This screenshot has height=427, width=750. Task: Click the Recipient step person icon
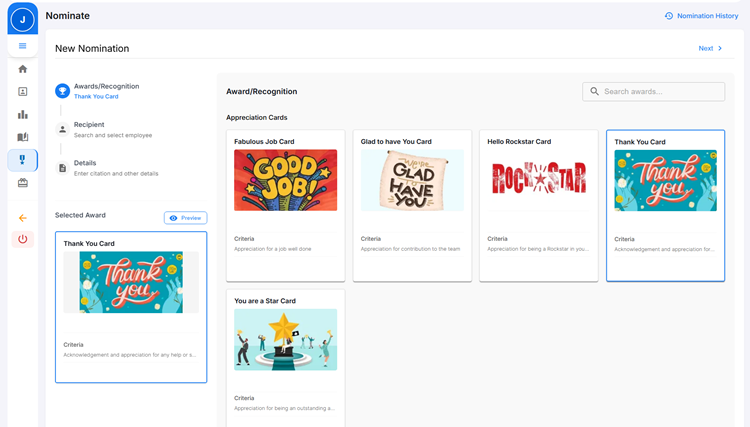[x=62, y=129]
